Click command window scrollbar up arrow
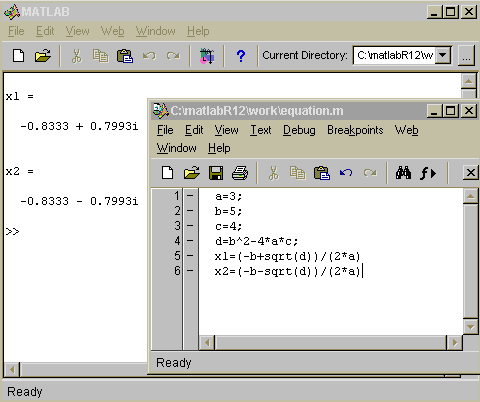This screenshot has width=480, height=402. click(468, 81)
